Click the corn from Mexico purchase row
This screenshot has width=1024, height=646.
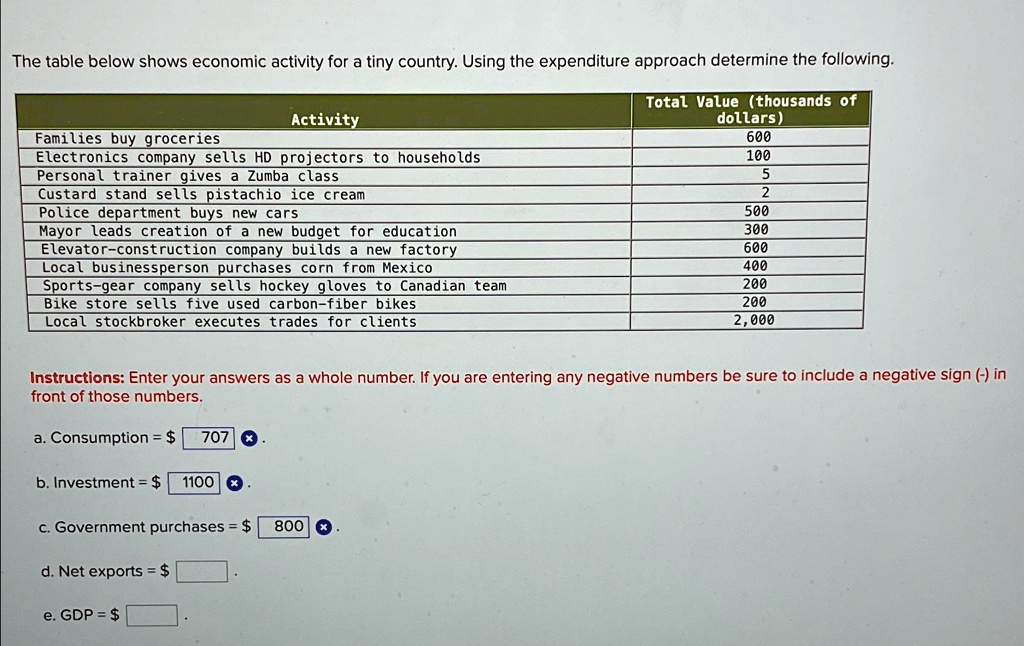[x=230, y=267]
